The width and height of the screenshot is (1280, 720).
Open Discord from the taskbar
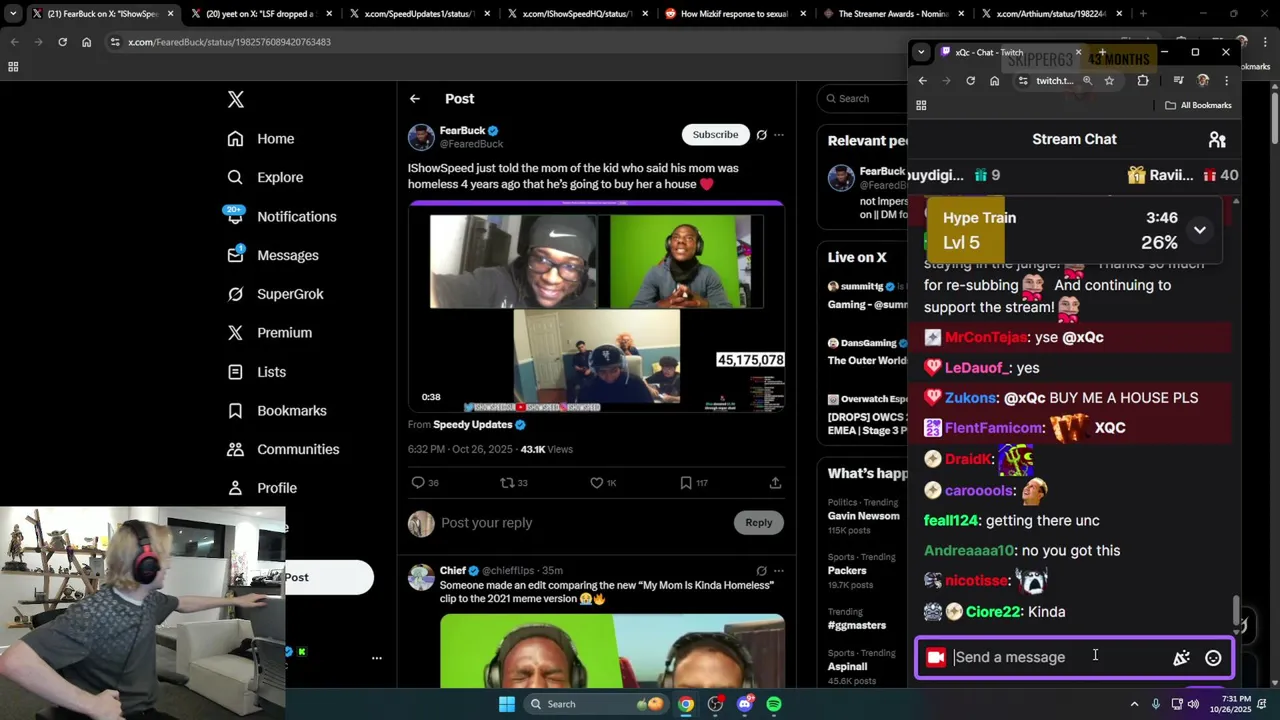[744, 704]
